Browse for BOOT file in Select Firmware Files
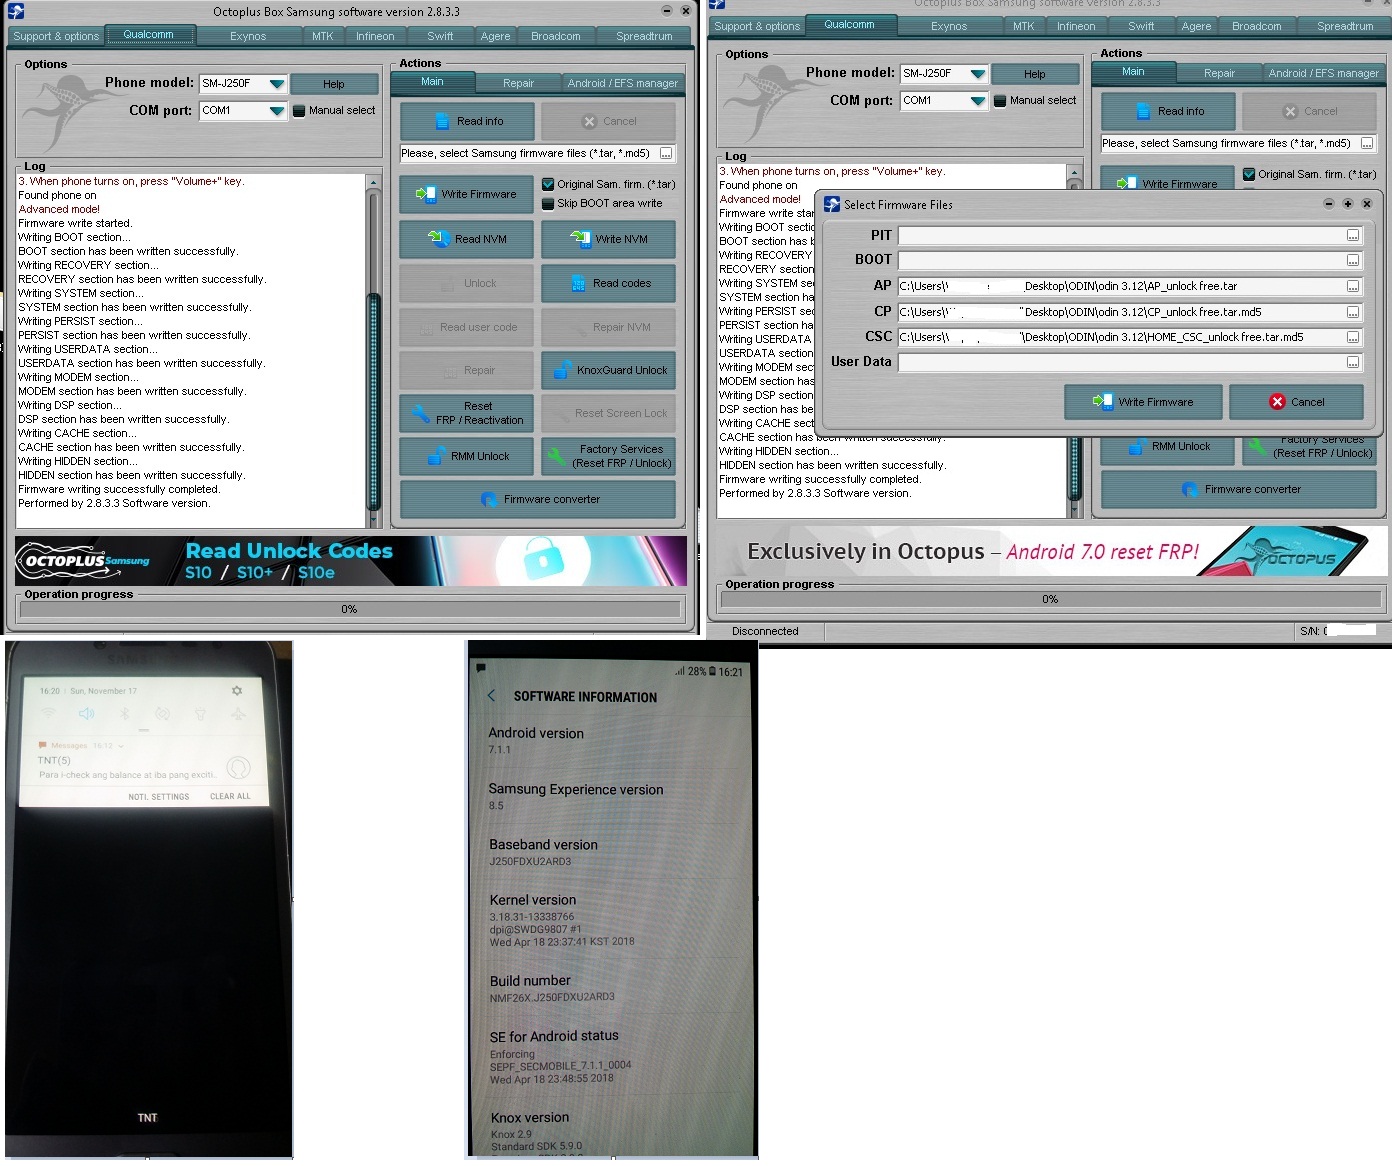Image resolution: width=1392 pixels, height=1166 pixels. 1353,260
